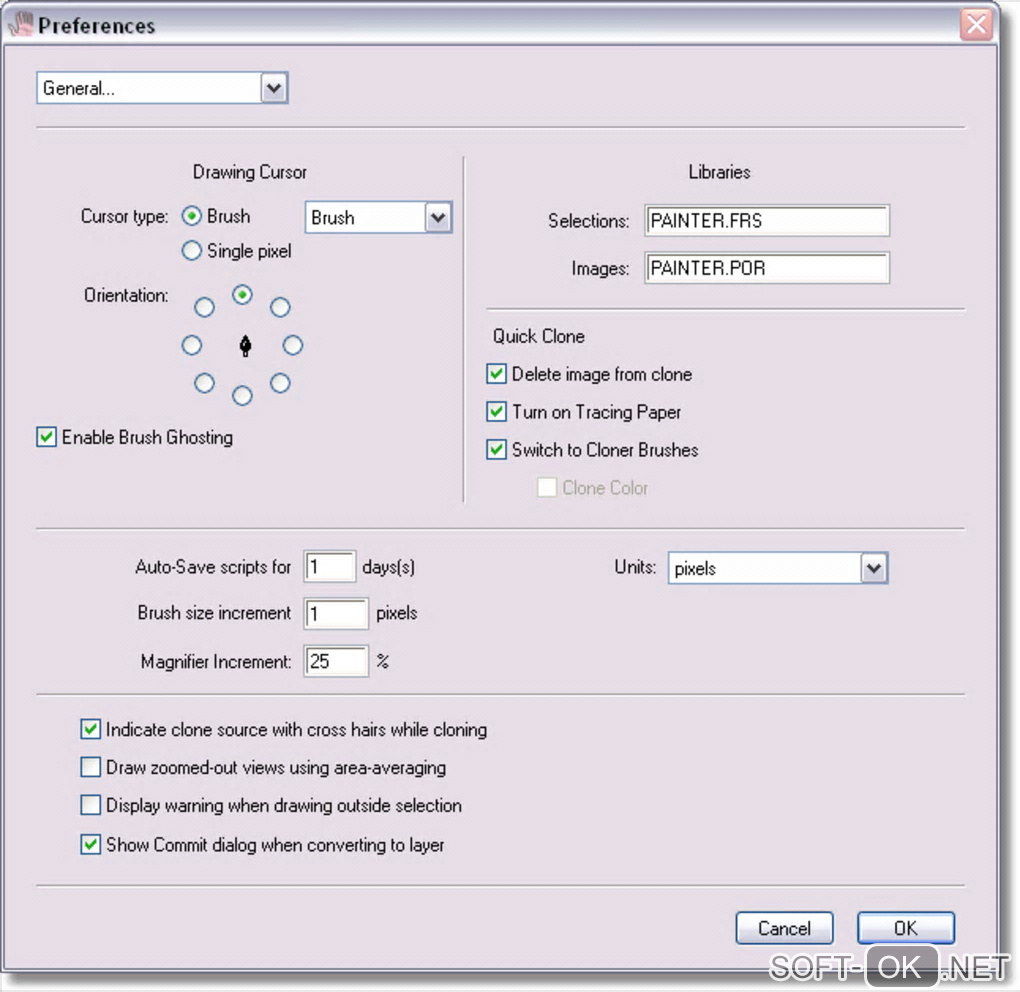Toggle Turn on Tracing Paper
Image resolution: width=1020 pixels, height=992 pixels.
click(x=496, y=412)
